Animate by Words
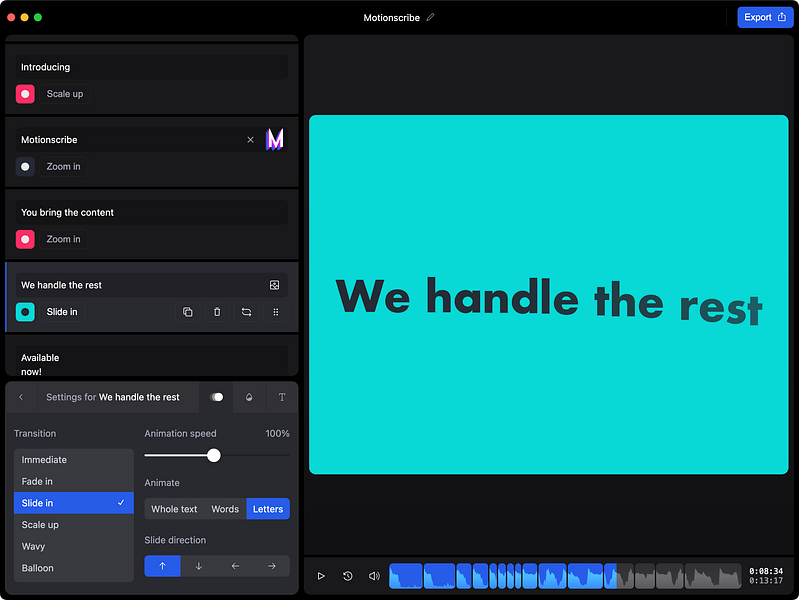Screen dimensions: 799x600 point(225,509)
